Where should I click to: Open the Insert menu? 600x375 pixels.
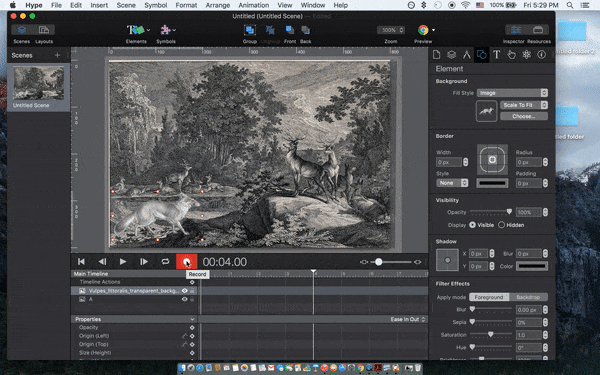(x=99, y=5)
